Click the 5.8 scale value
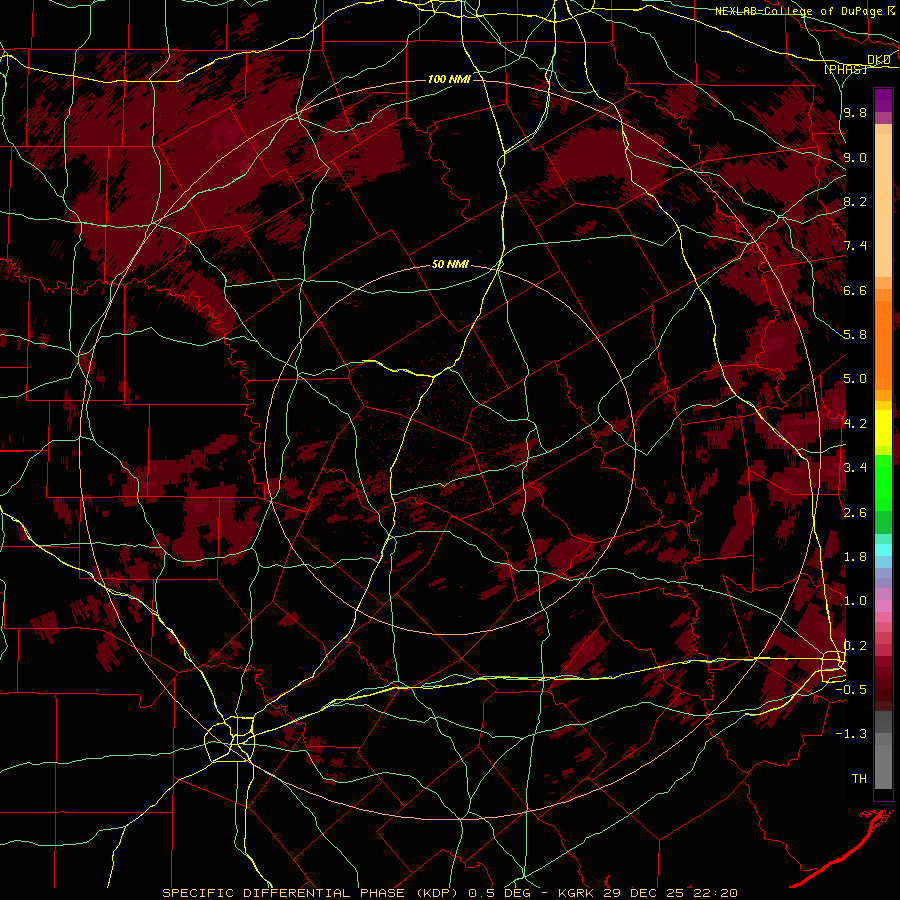 coord(855,335)
